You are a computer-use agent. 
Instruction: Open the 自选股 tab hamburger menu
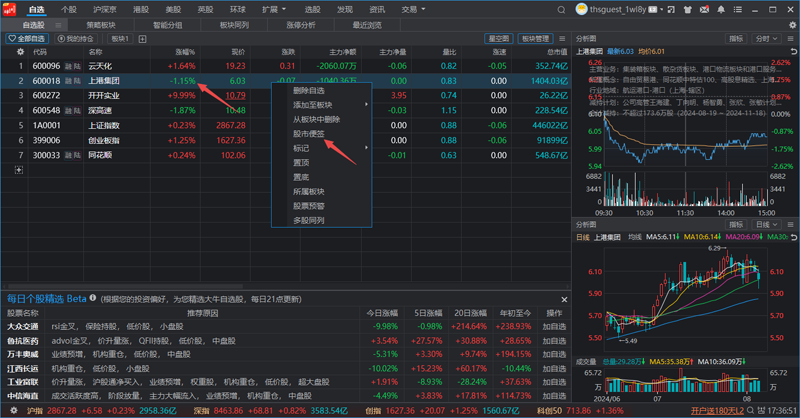coord(58,25)
